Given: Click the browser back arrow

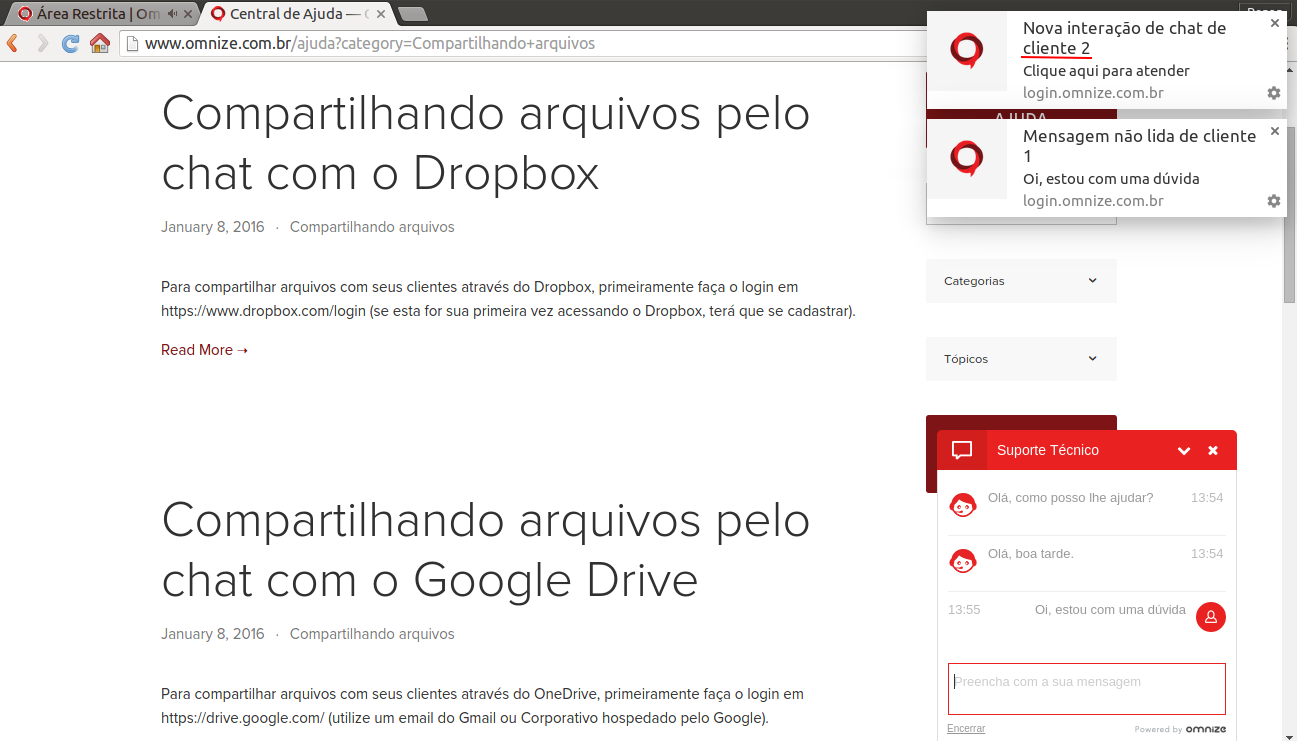Looking at the screenshot, I should (x=13, y=44).
